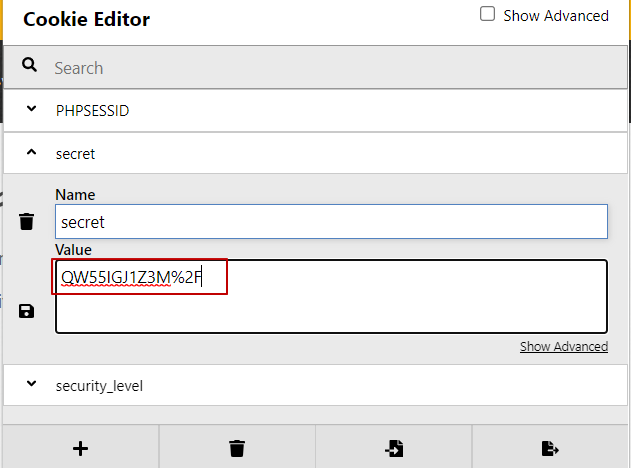Click the secret cookie header label
Screen dimensions: 631x468
[75, 154]
